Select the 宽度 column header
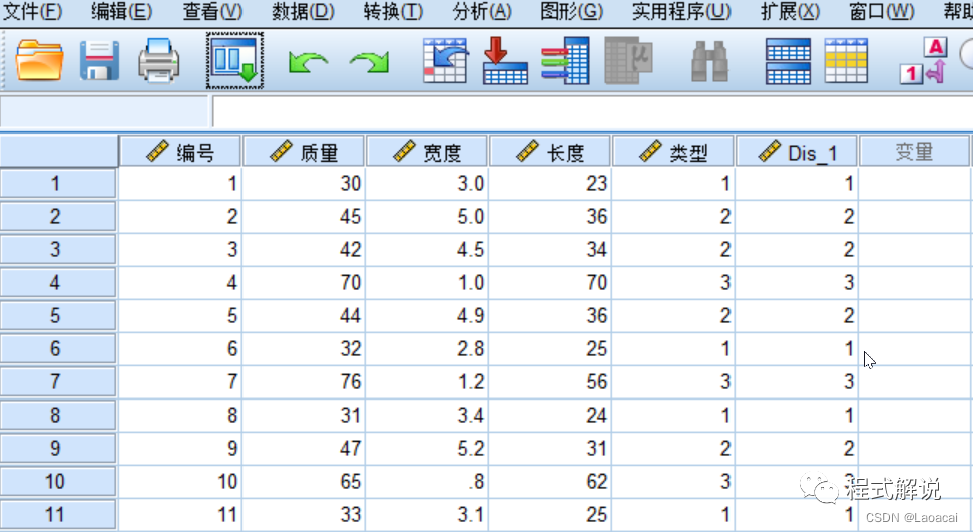Screen dimensions: 973x532 (427, 152)
